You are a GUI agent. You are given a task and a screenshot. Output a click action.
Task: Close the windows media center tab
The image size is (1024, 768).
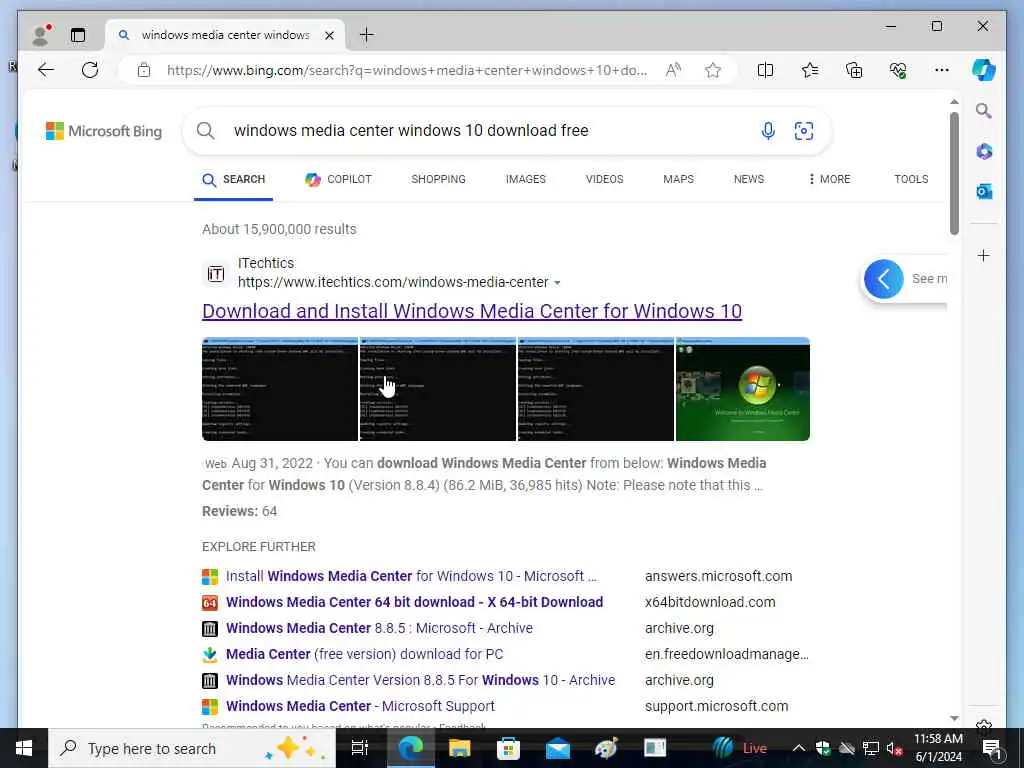click(330, 35)
